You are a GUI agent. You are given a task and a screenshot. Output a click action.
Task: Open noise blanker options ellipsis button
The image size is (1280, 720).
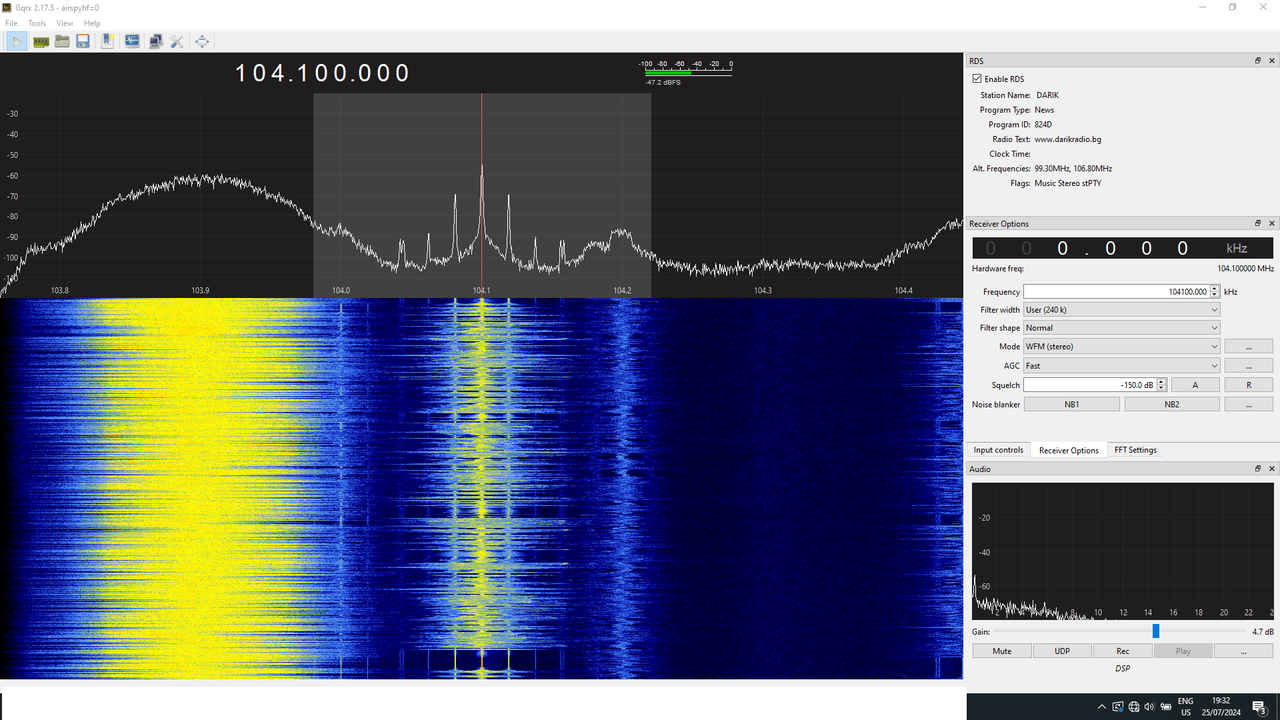[1249, 404]
